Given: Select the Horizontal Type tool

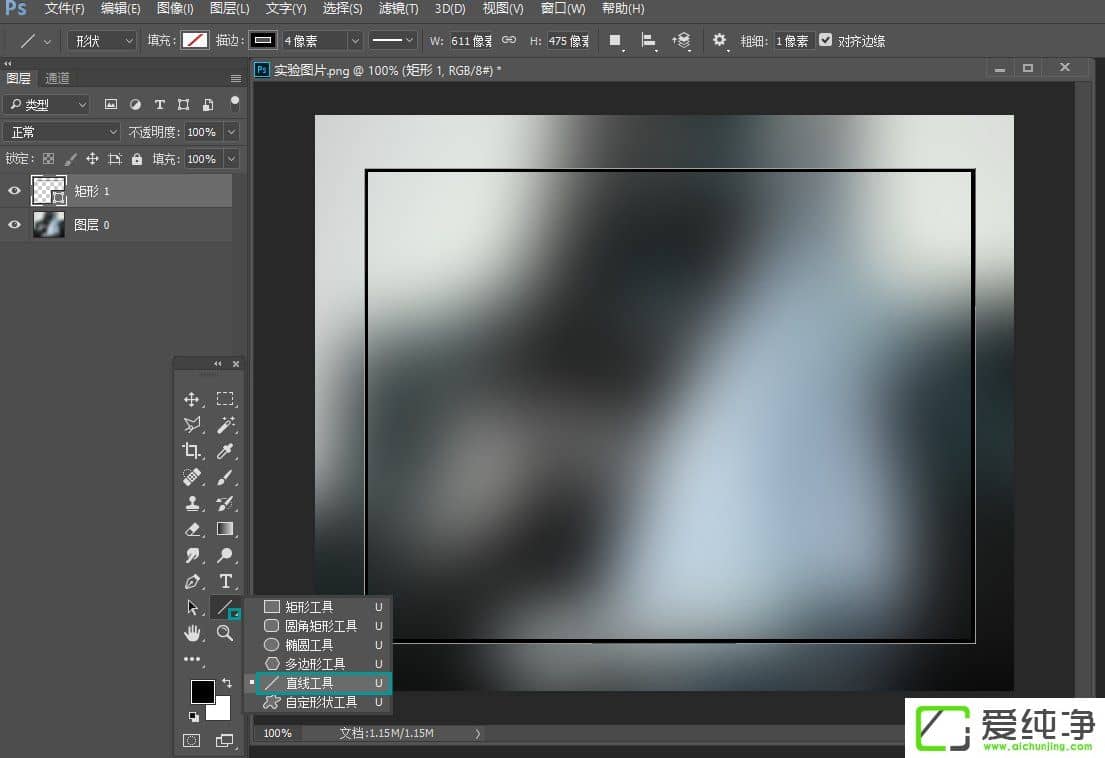Looking at the screenshot, I should [x=226, y=581].
